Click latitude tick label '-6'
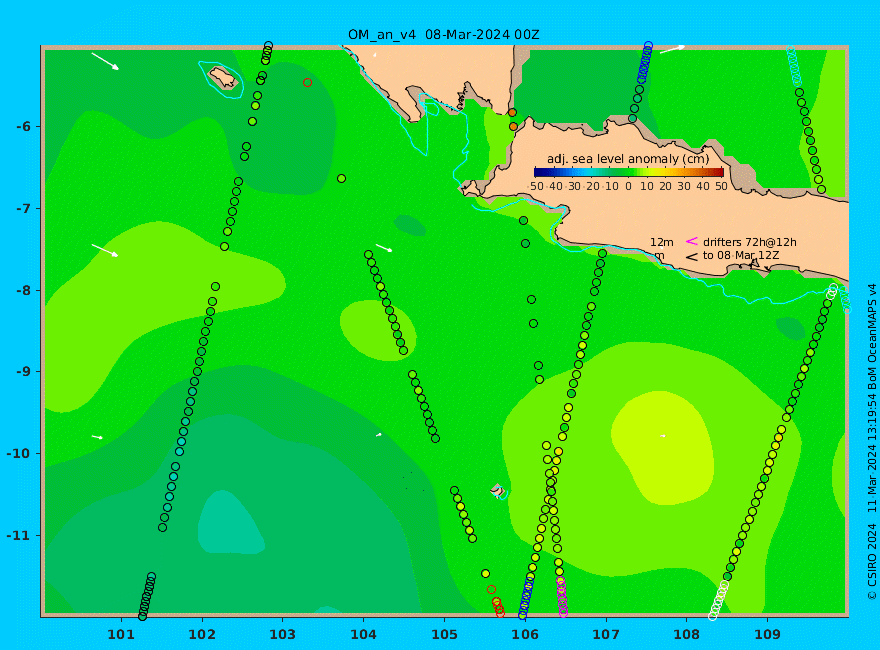Image resolution: width=880 pixels, height=650 pixels. pos(25,127)
